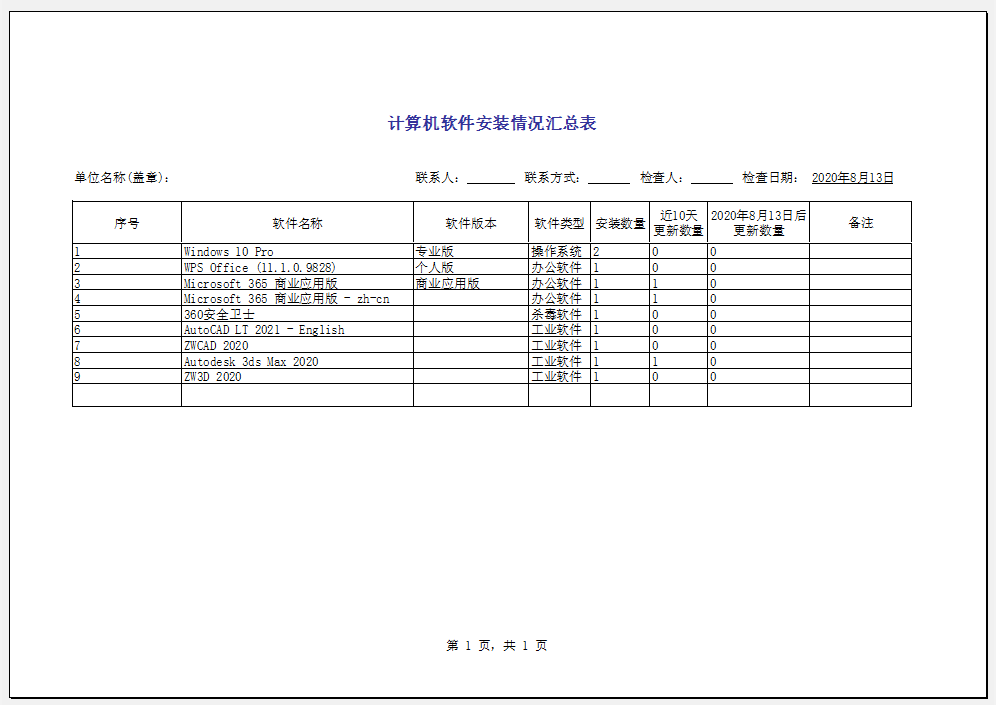Select the "备注" column header
Image resolution: width=996 pixels, height=705 pixels.
pyautogui.click(x=861, y=223)
